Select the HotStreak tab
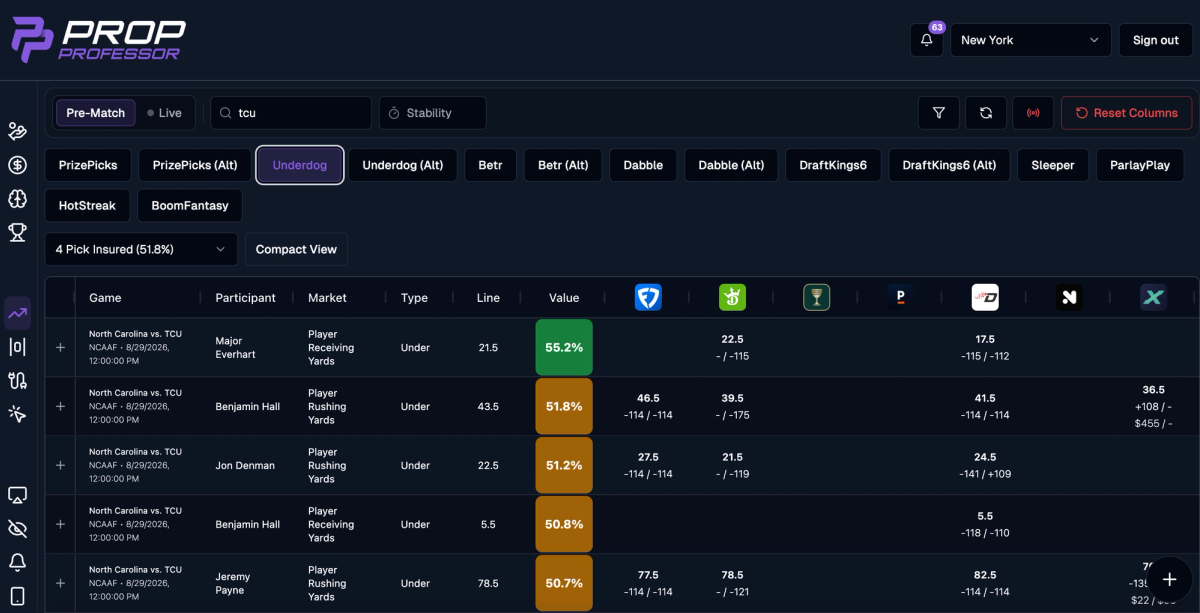Image resolution: width=1200 pixels, height=613 pixels. point(87,205)
